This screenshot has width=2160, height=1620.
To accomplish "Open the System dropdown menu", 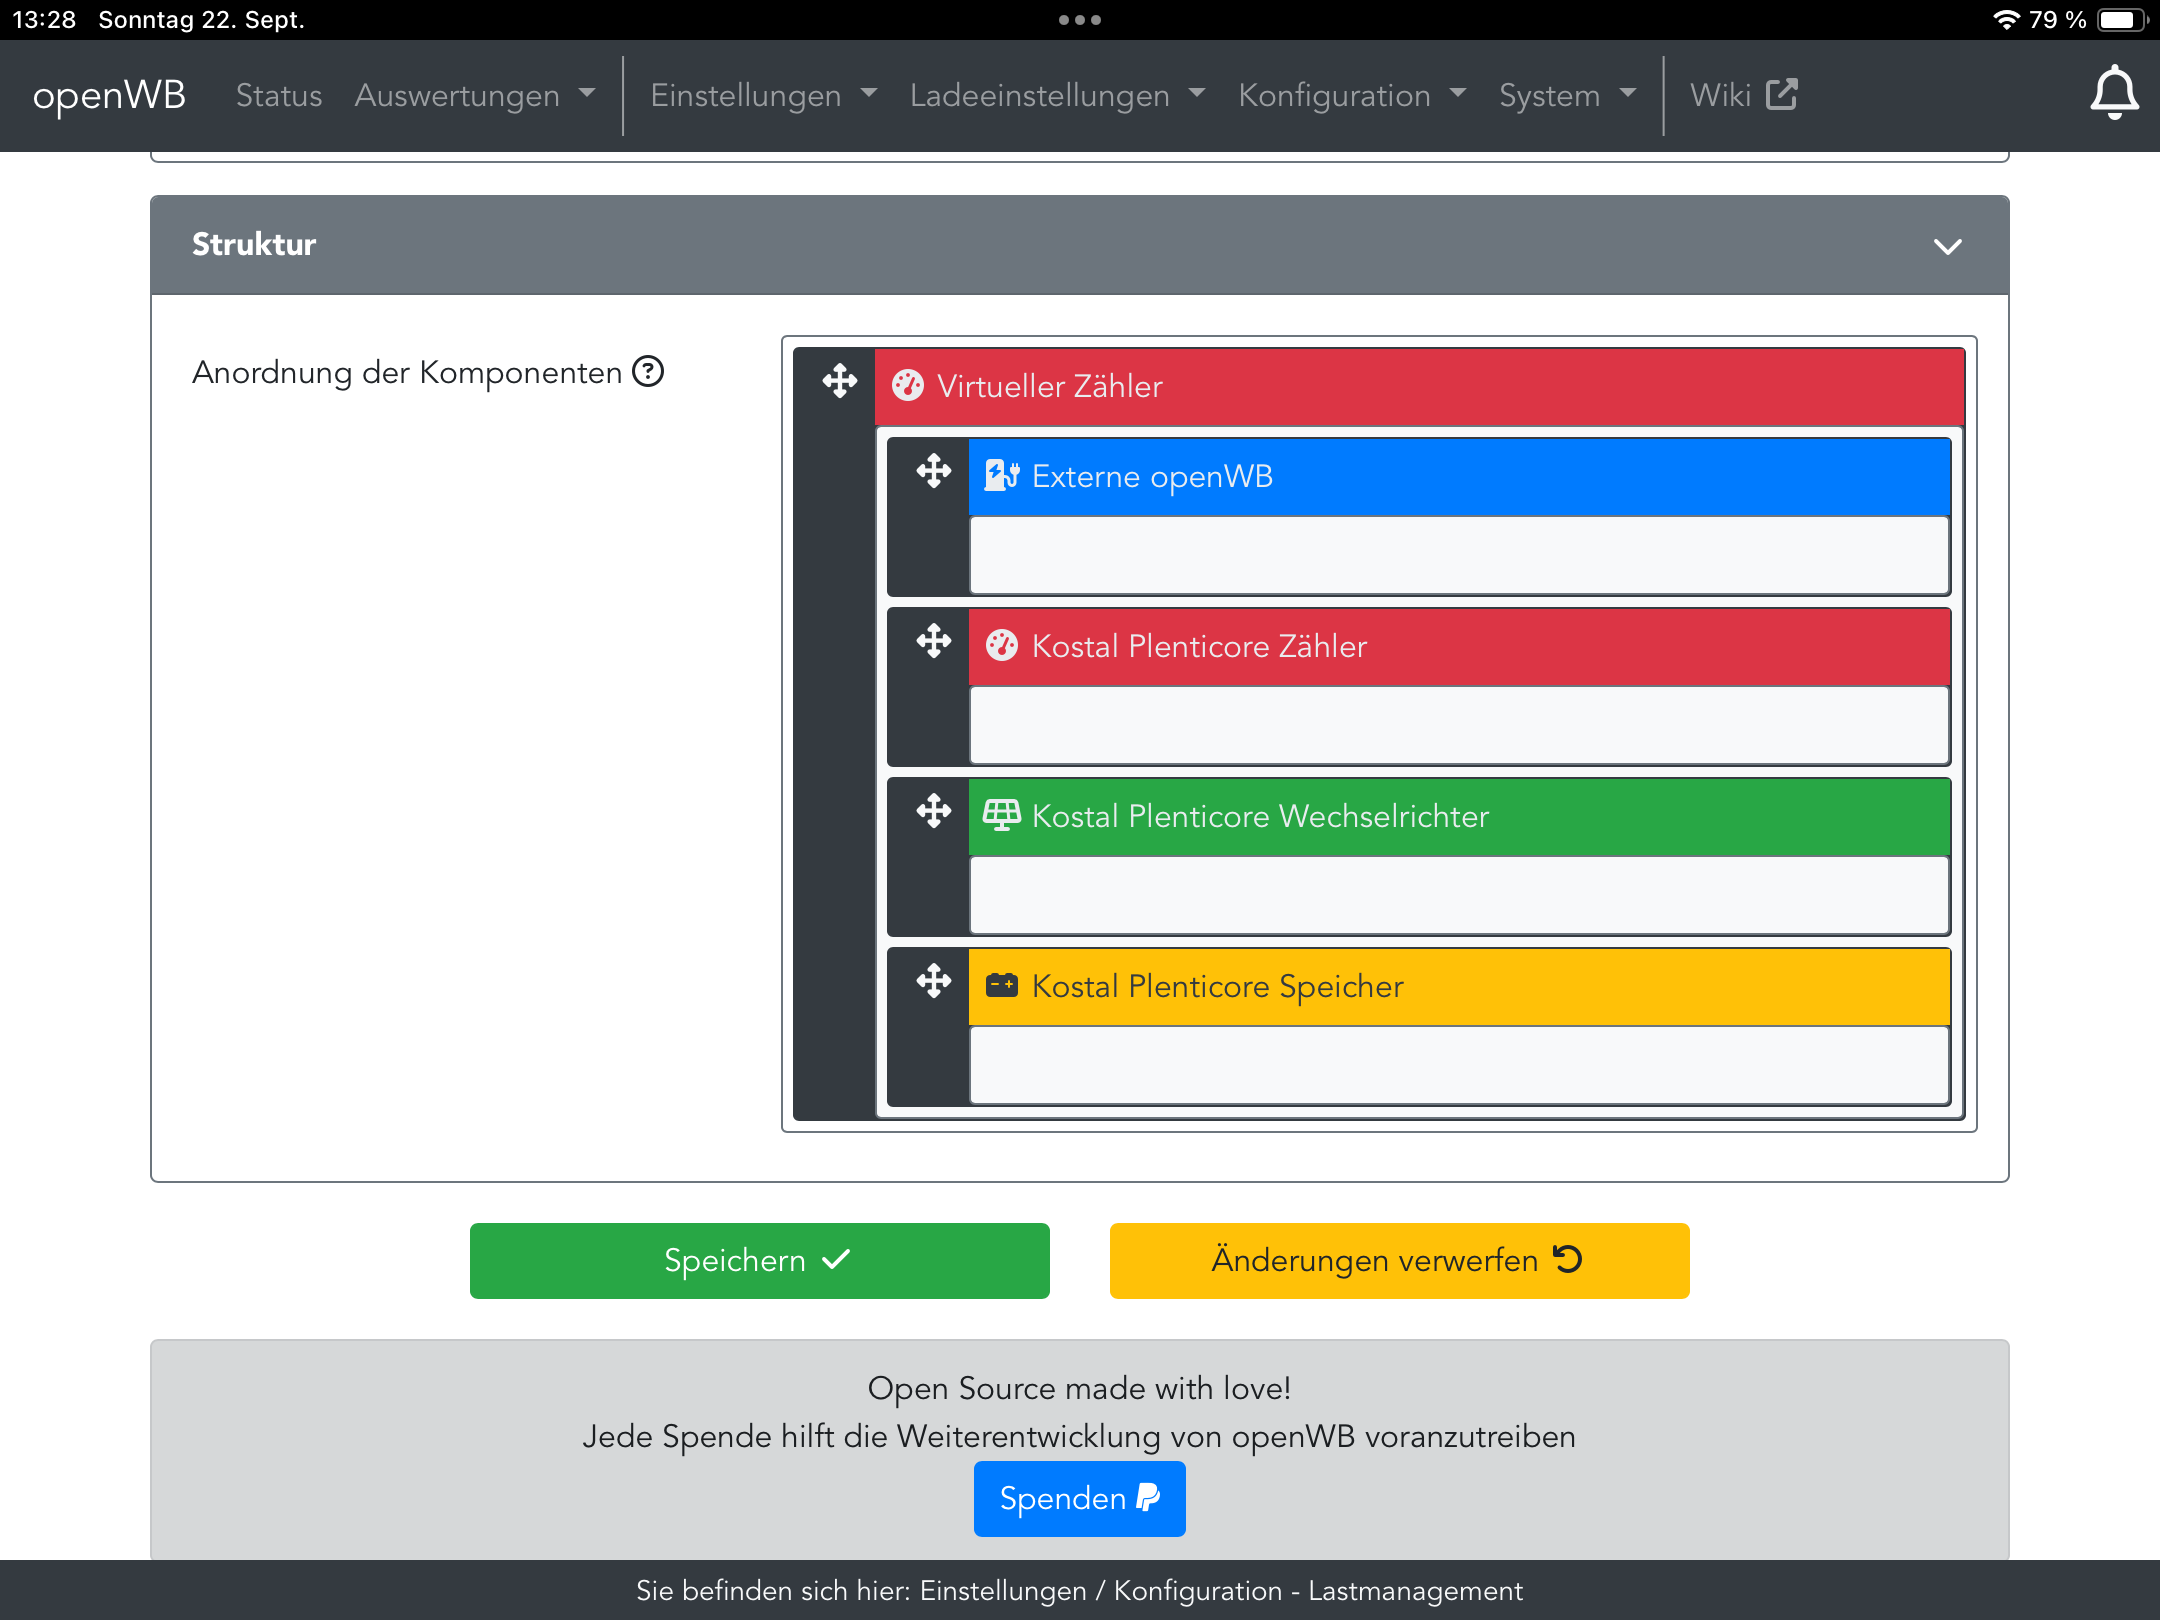I will pos(1567,95).
